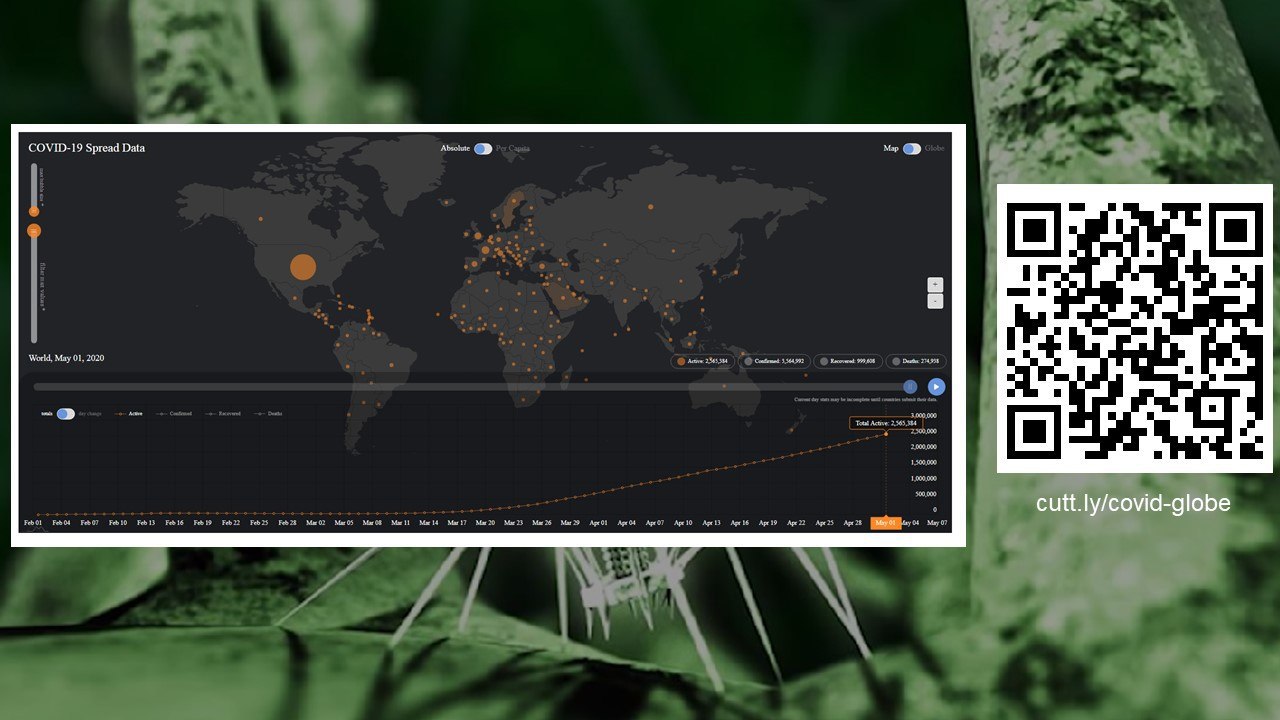The height and width of the screenshot is (720, 1280).
Task: Click the COVID-19 Spread Data title
Action: pyautogui.click(x=86, y=148)
